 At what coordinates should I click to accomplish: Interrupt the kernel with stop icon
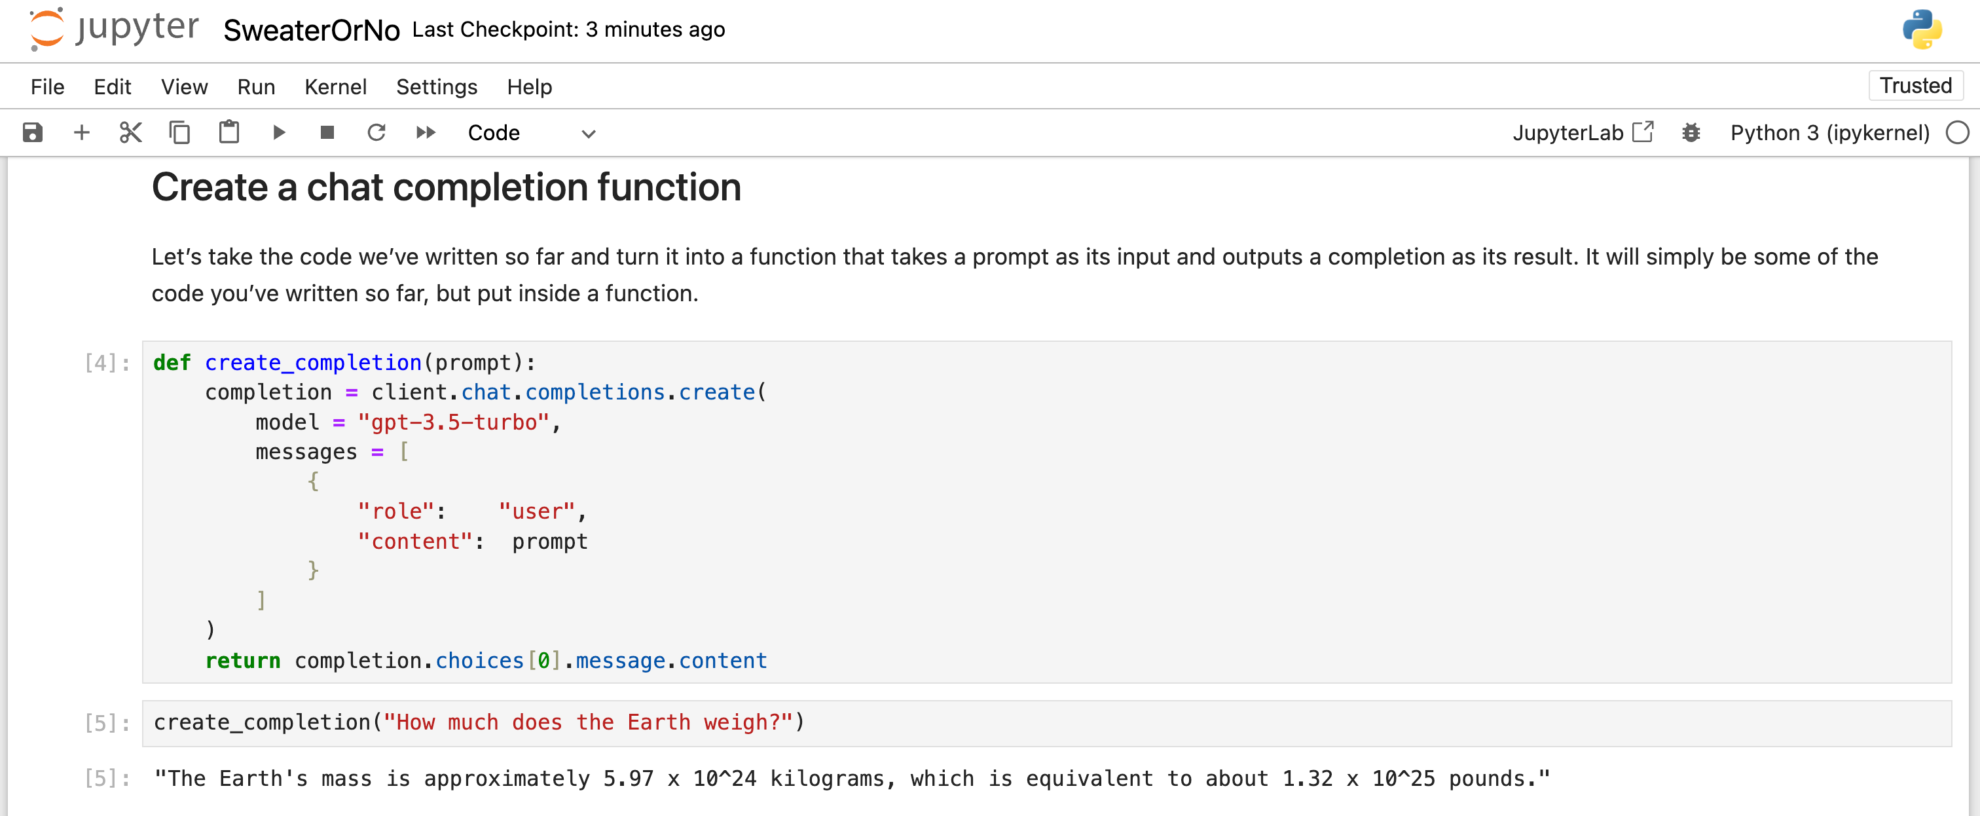pos(327,133)
